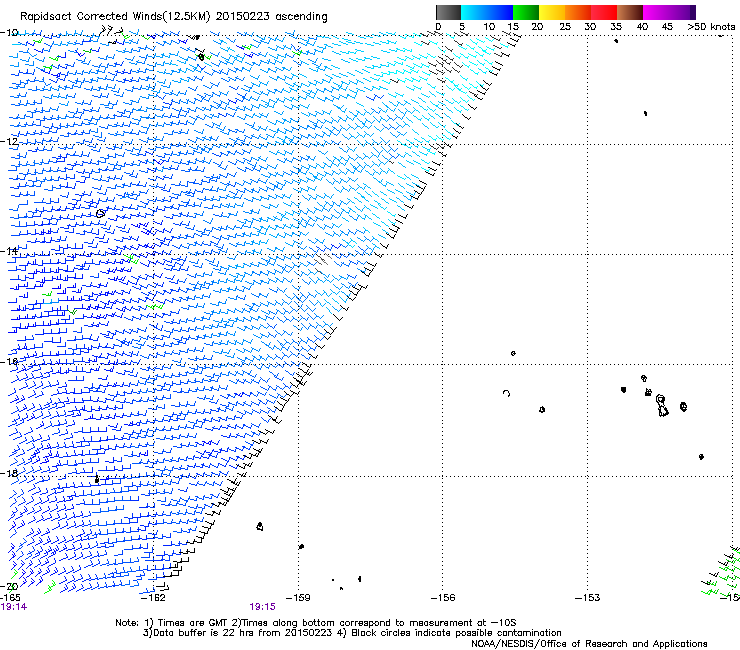Image resolution: width=740 pixels, height=650 pixels.
Task: Click the '-156' longitude axis label
Action: [x=443, y=598]
